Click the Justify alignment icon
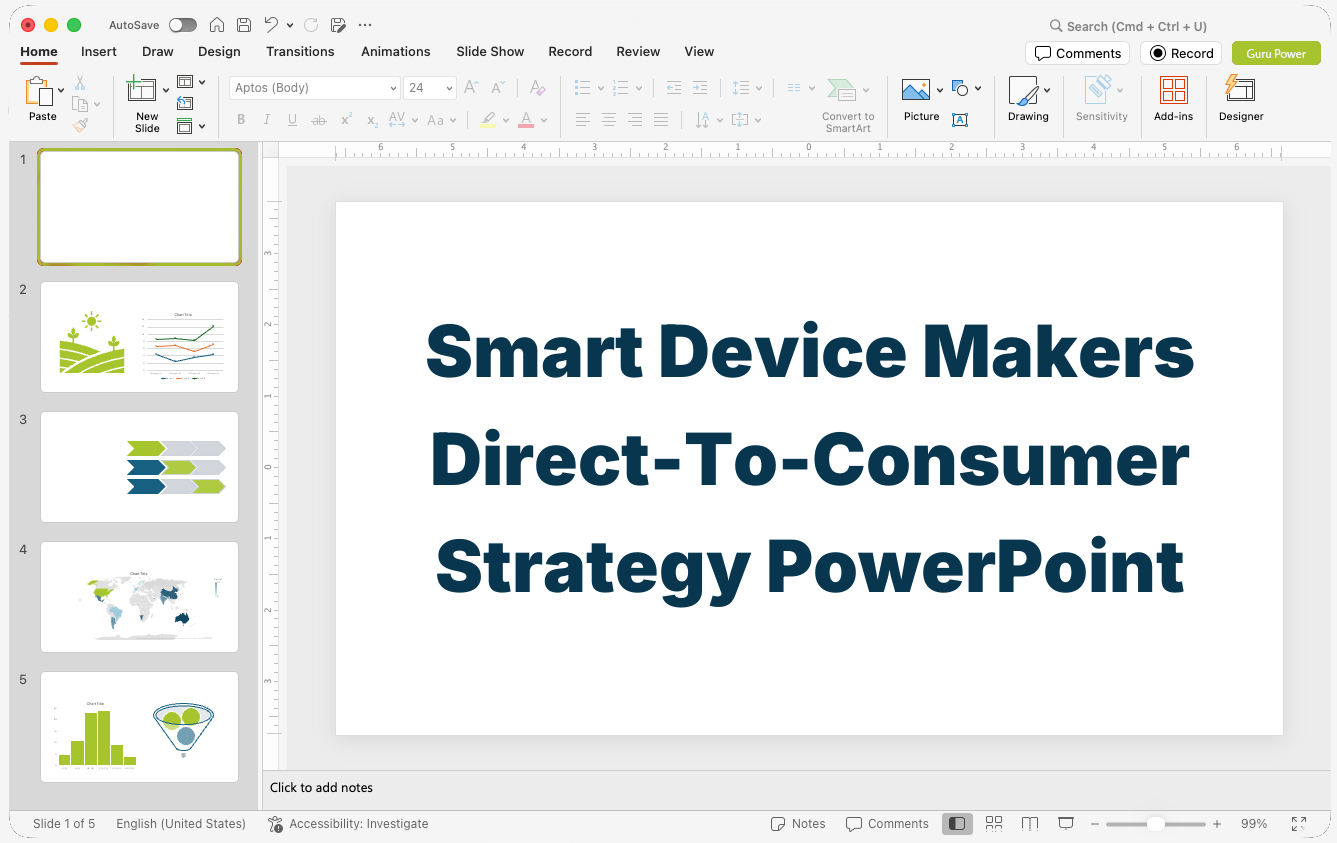The height and width of the screenshot is (843, 1337). coord(661,120)
